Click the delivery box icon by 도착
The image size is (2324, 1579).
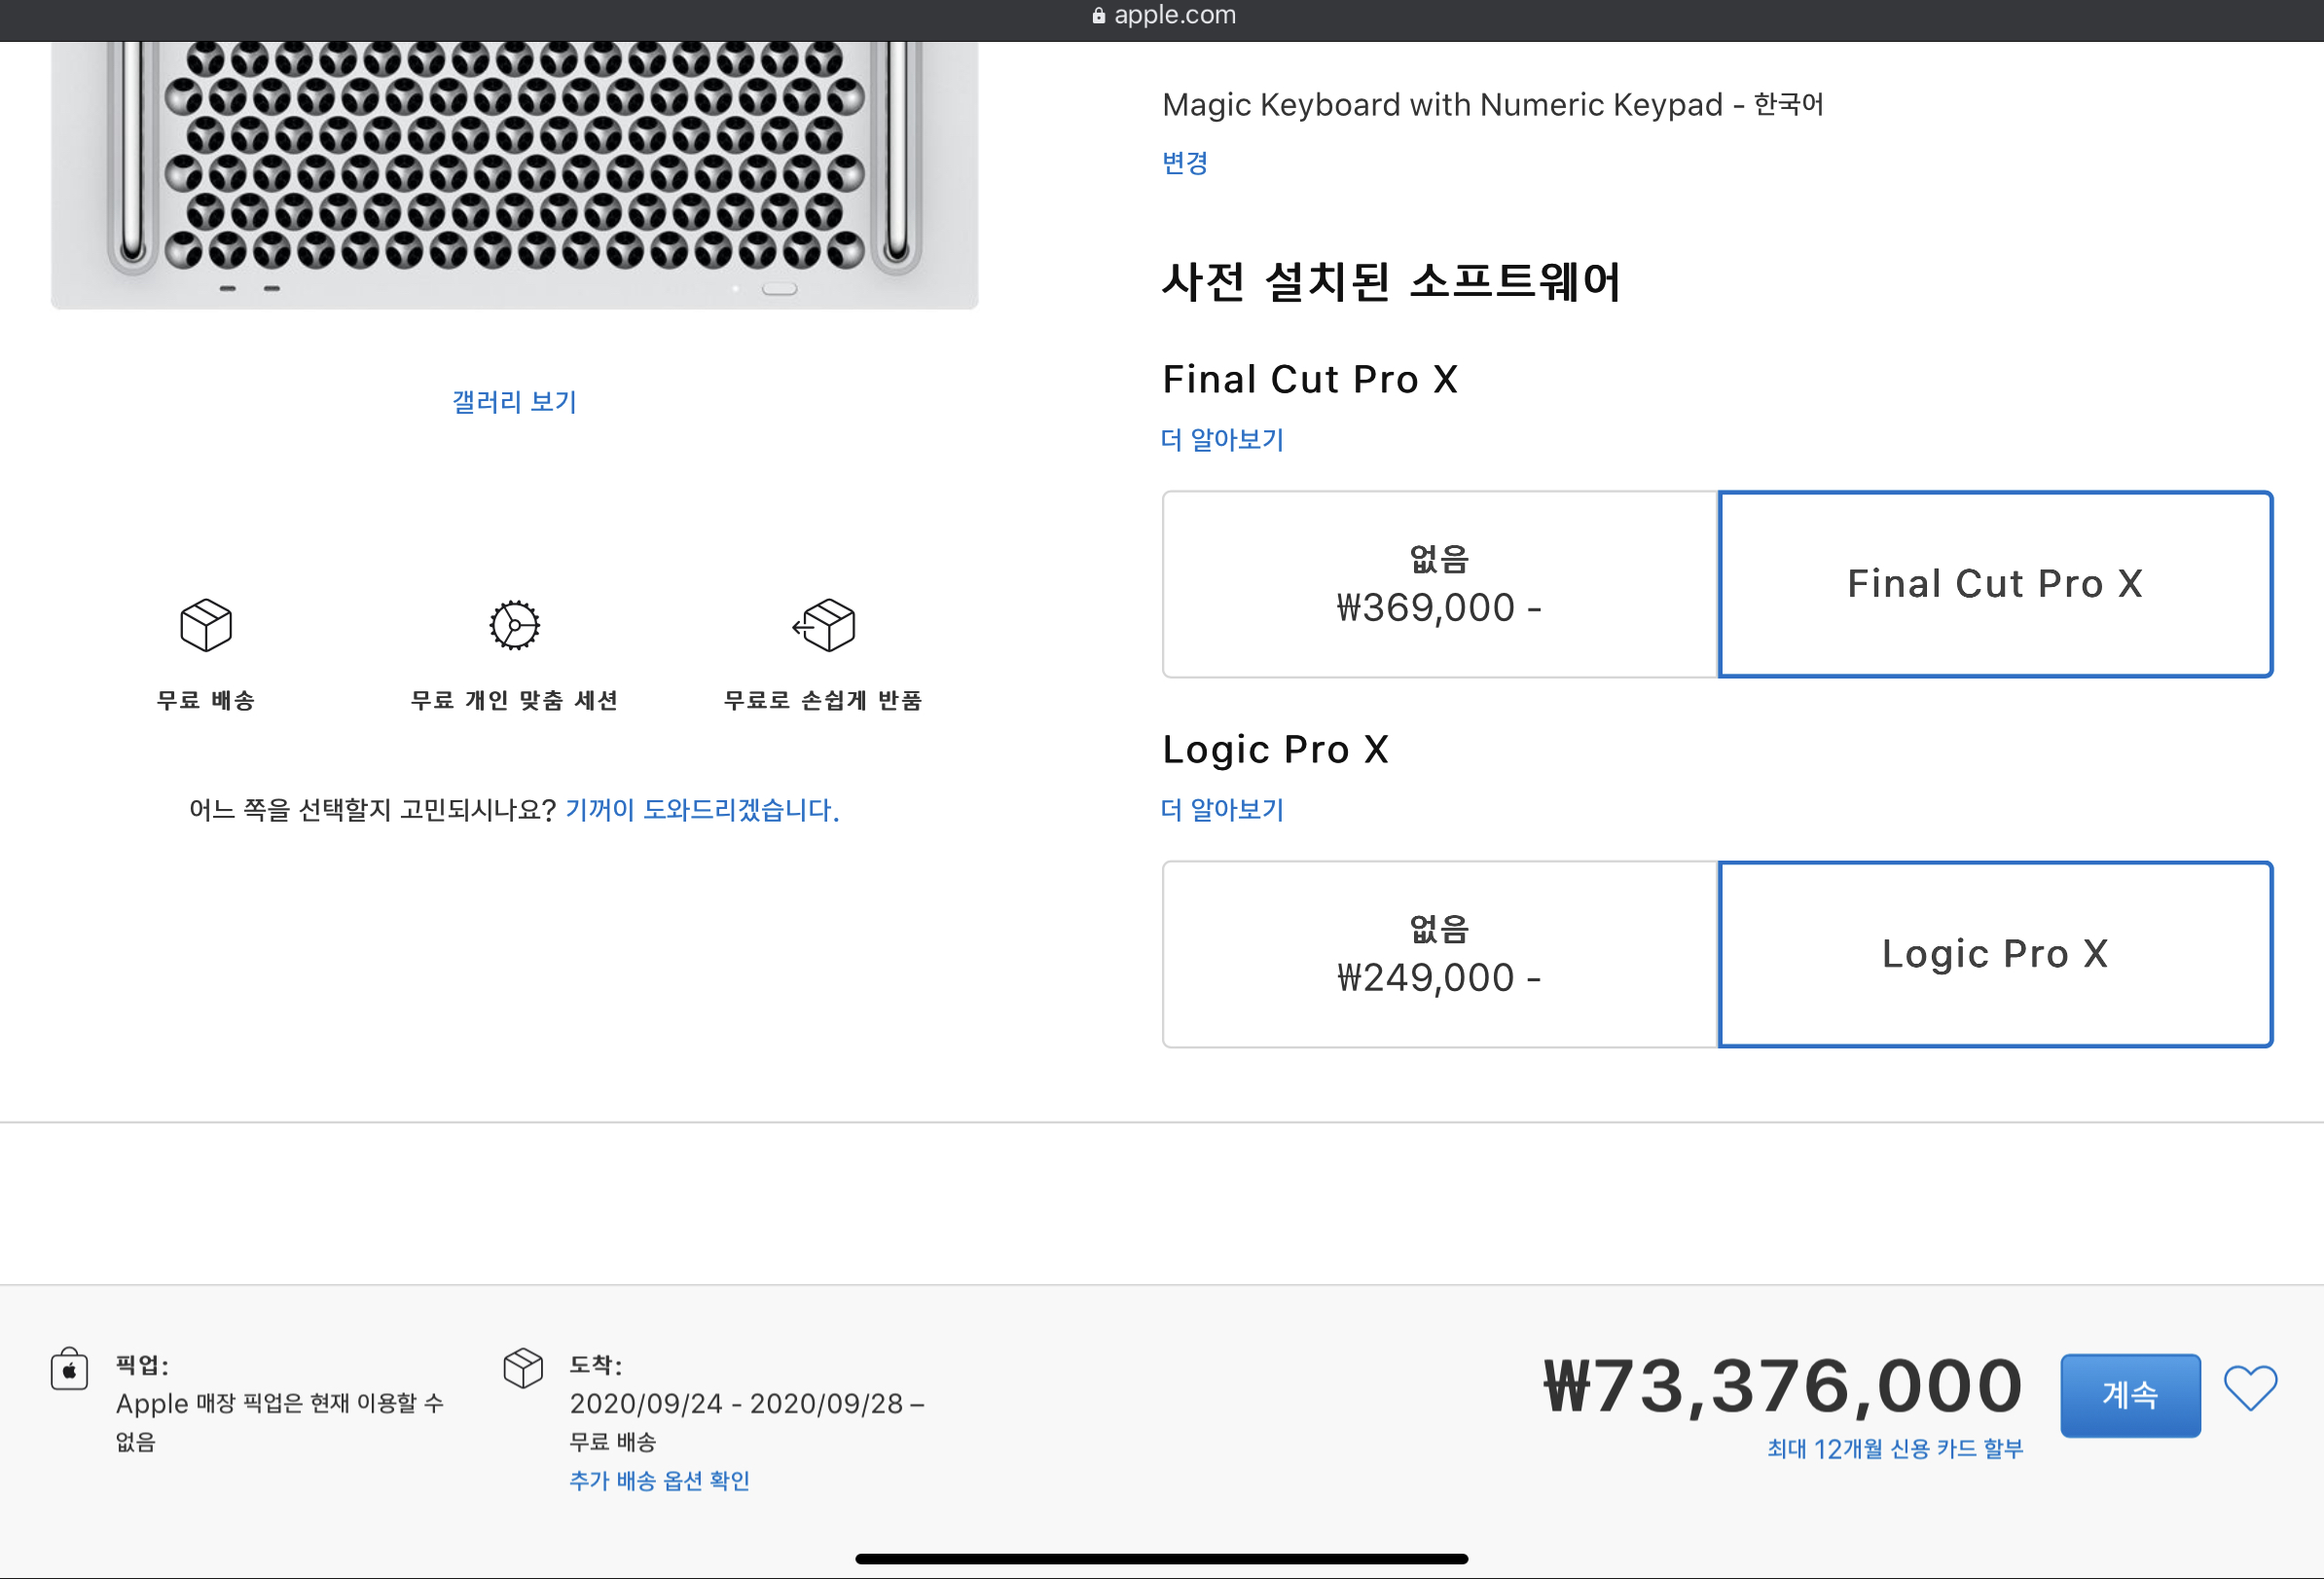tap(523, 1368)
